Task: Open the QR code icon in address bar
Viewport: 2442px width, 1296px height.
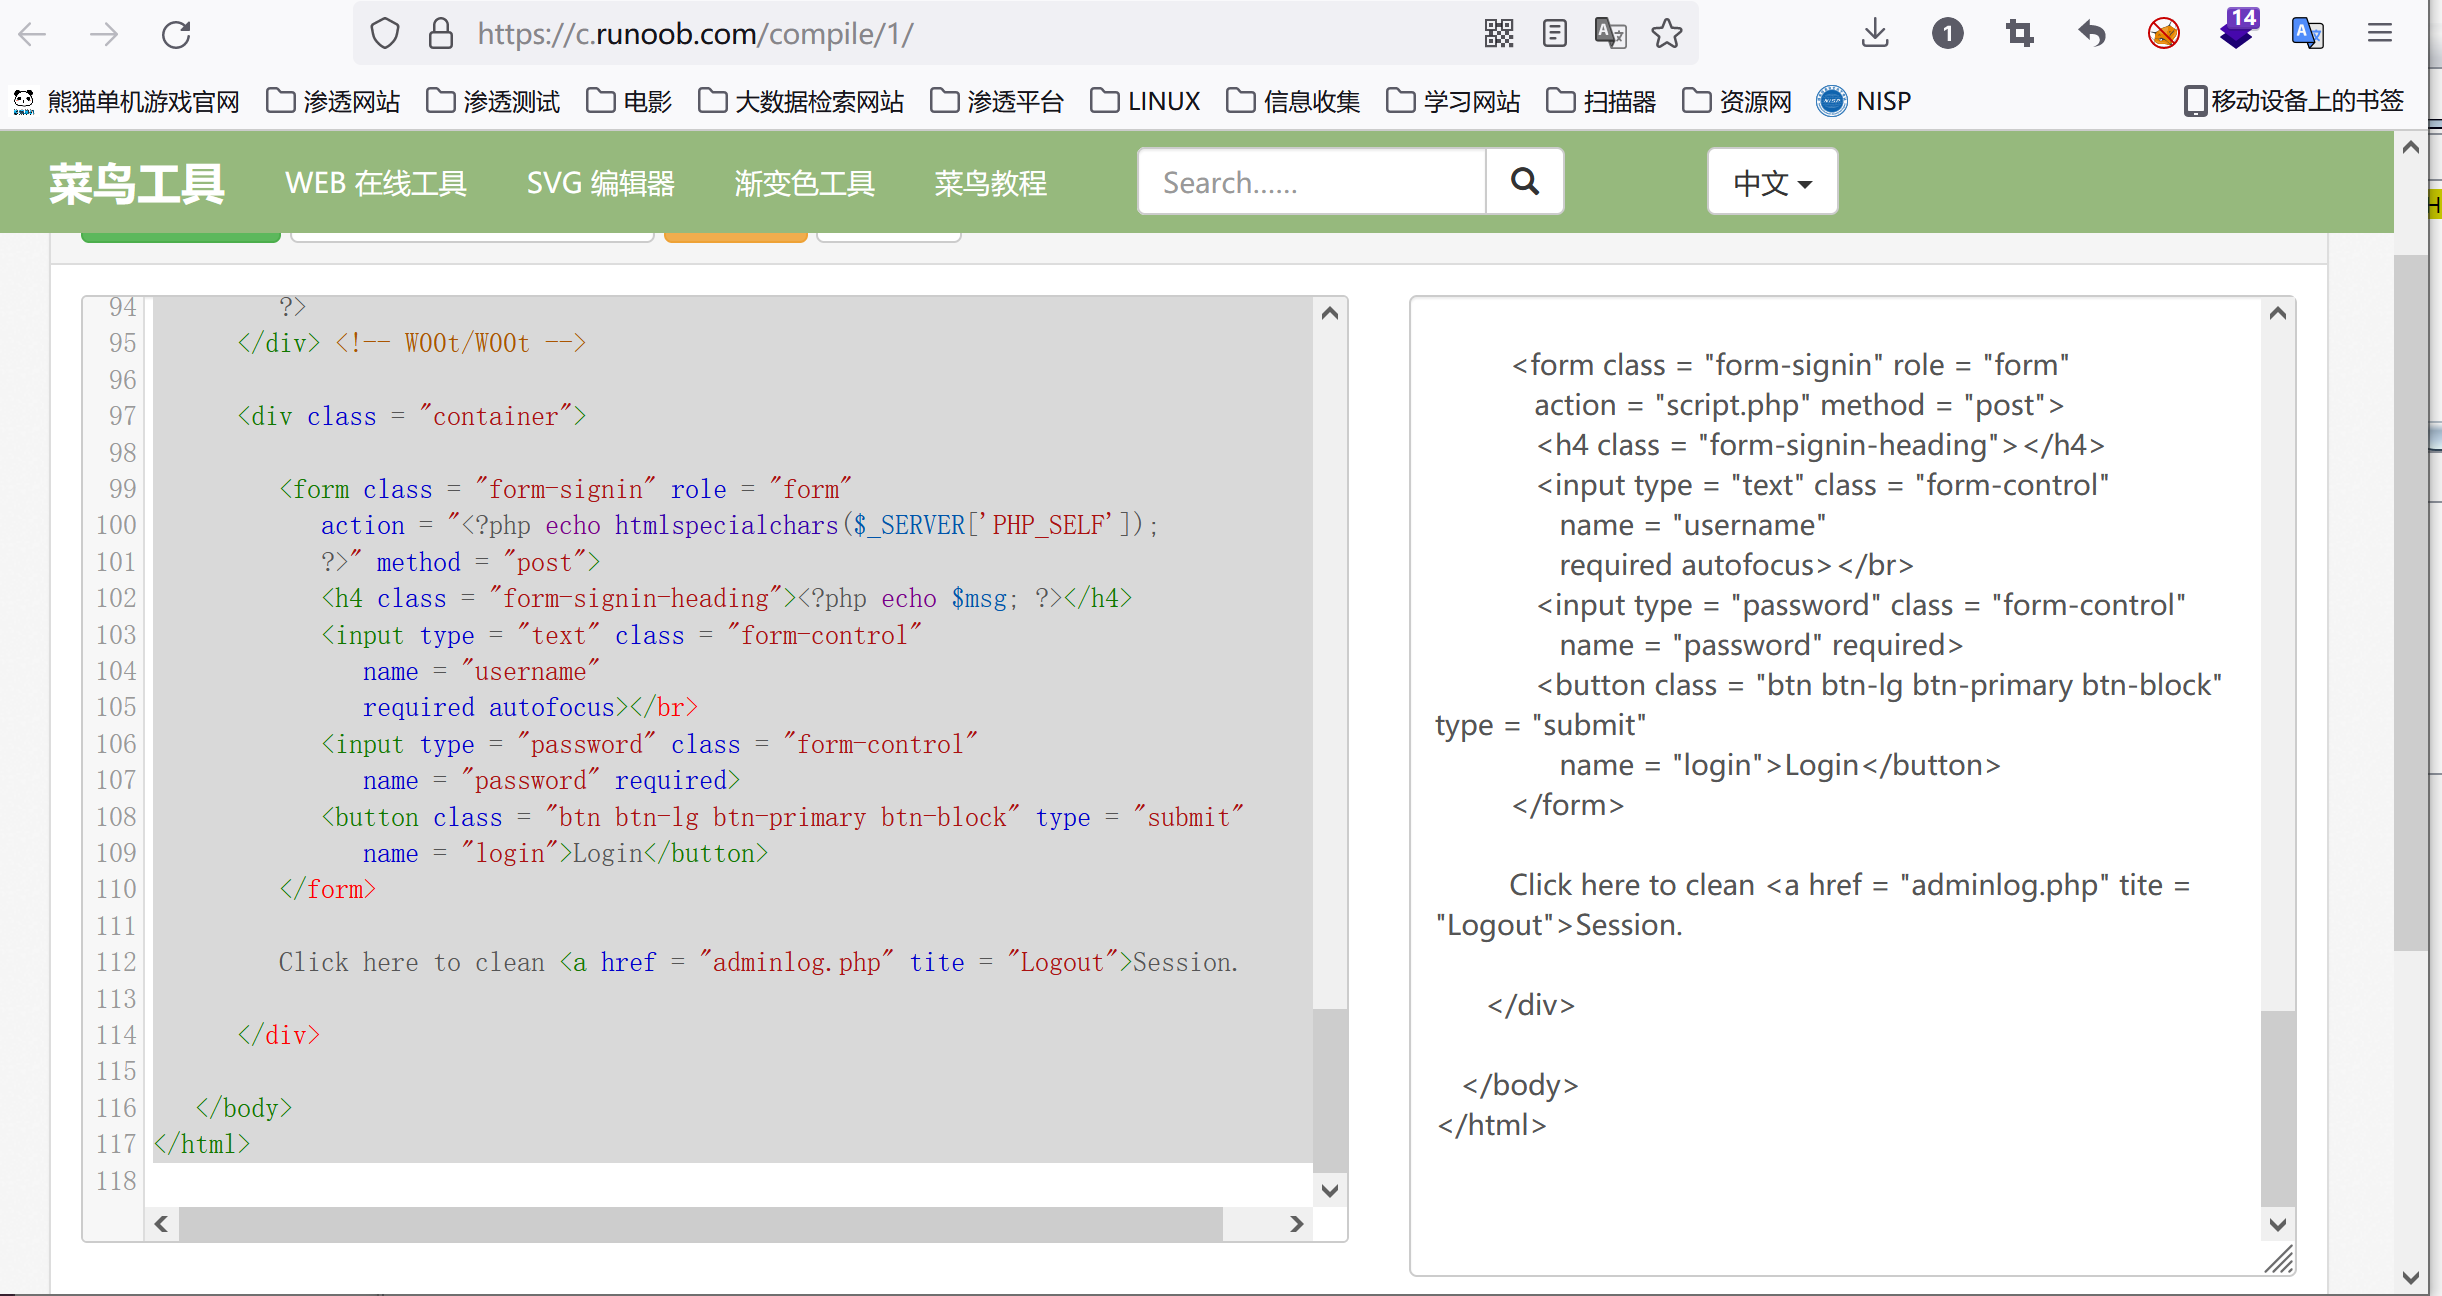Action: pos(1499,34)
